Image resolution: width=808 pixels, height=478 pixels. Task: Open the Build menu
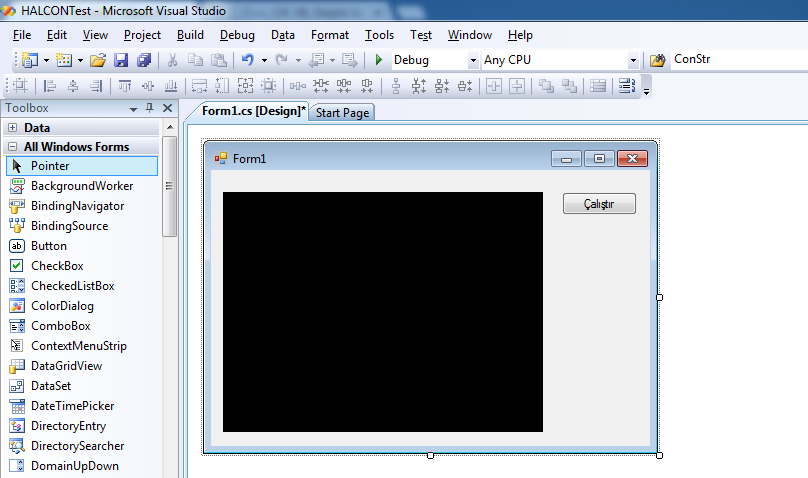(190, 35)
